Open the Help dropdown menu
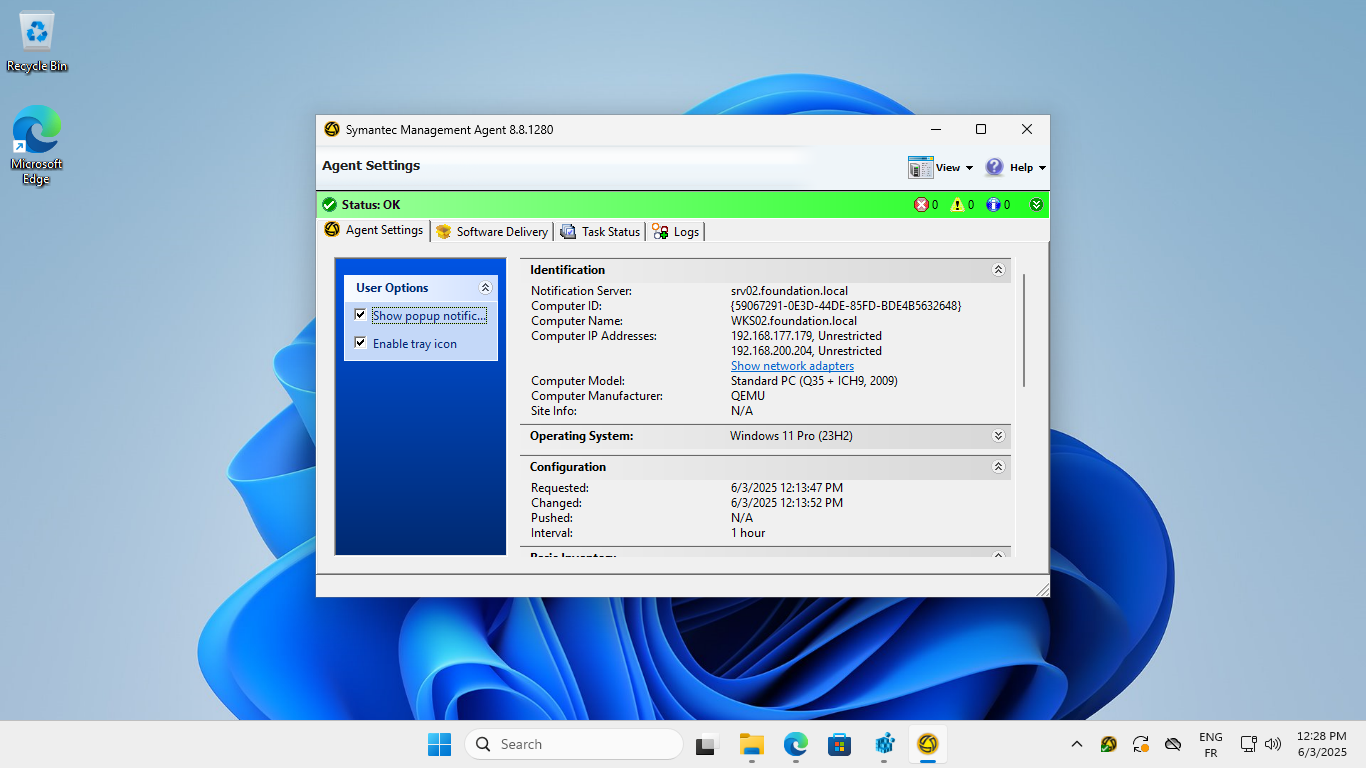The width and height of the screenshot is (1366, 768). pos(1016,168)
